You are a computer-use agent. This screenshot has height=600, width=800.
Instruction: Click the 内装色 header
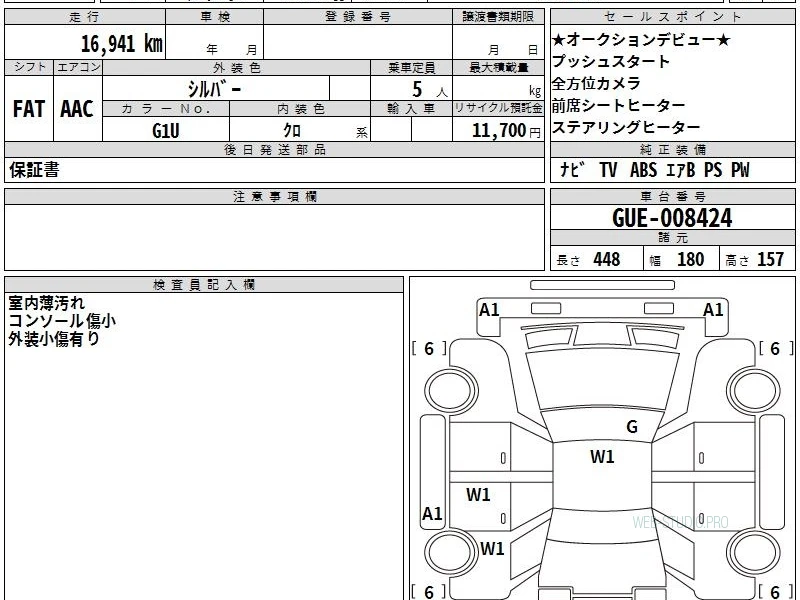click(x=300, y=109)
